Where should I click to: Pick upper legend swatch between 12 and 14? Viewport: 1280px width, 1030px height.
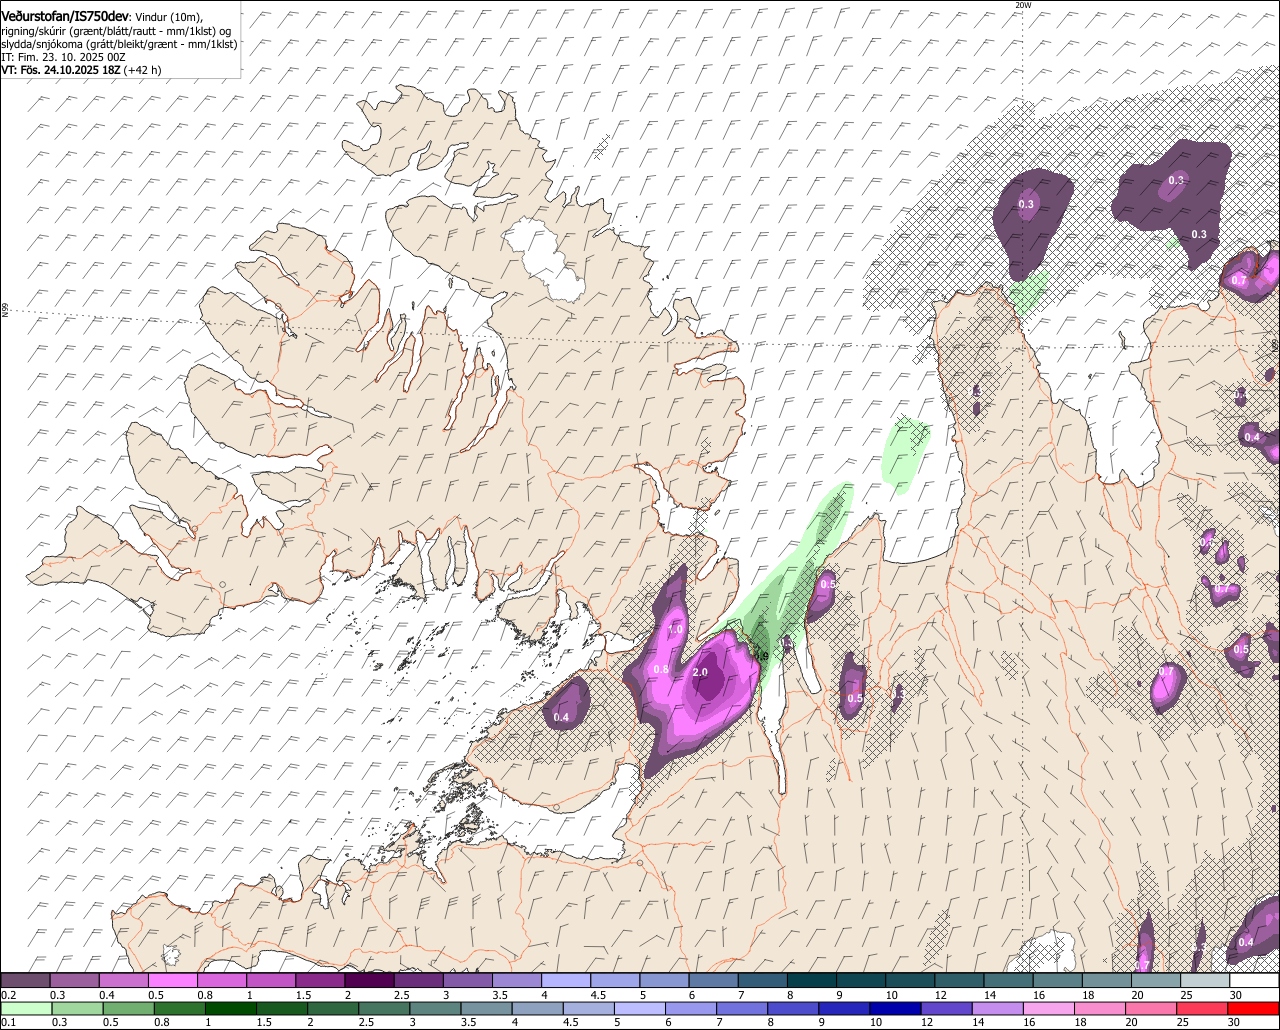(x=960, y=980)
